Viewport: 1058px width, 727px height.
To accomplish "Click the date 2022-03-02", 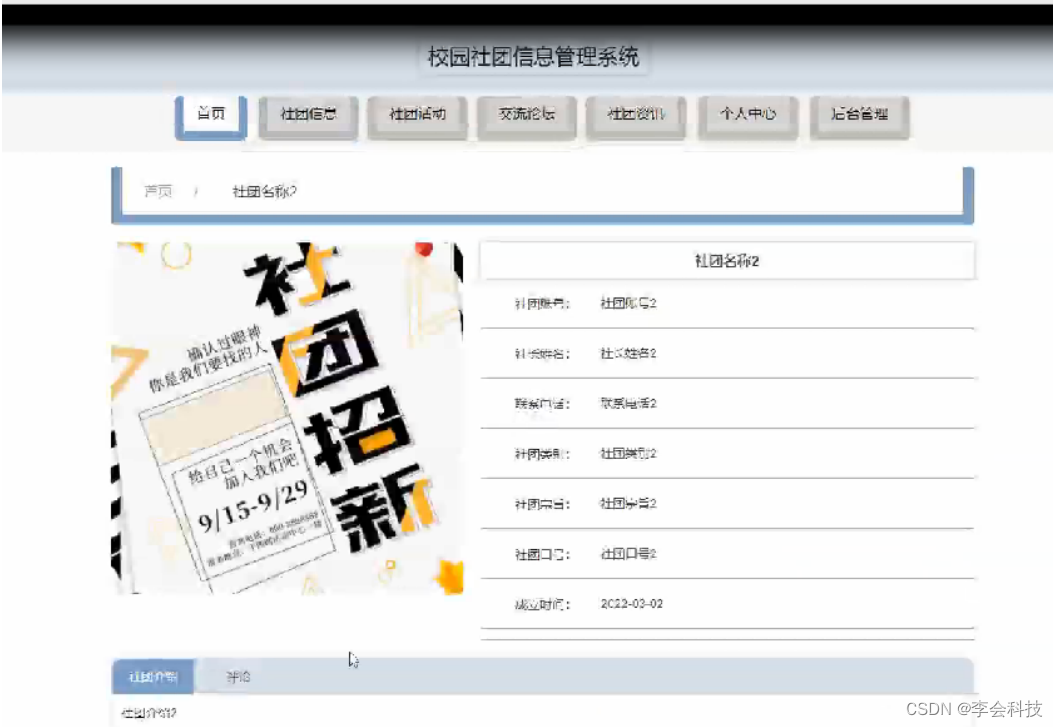I will pos(632,603).
